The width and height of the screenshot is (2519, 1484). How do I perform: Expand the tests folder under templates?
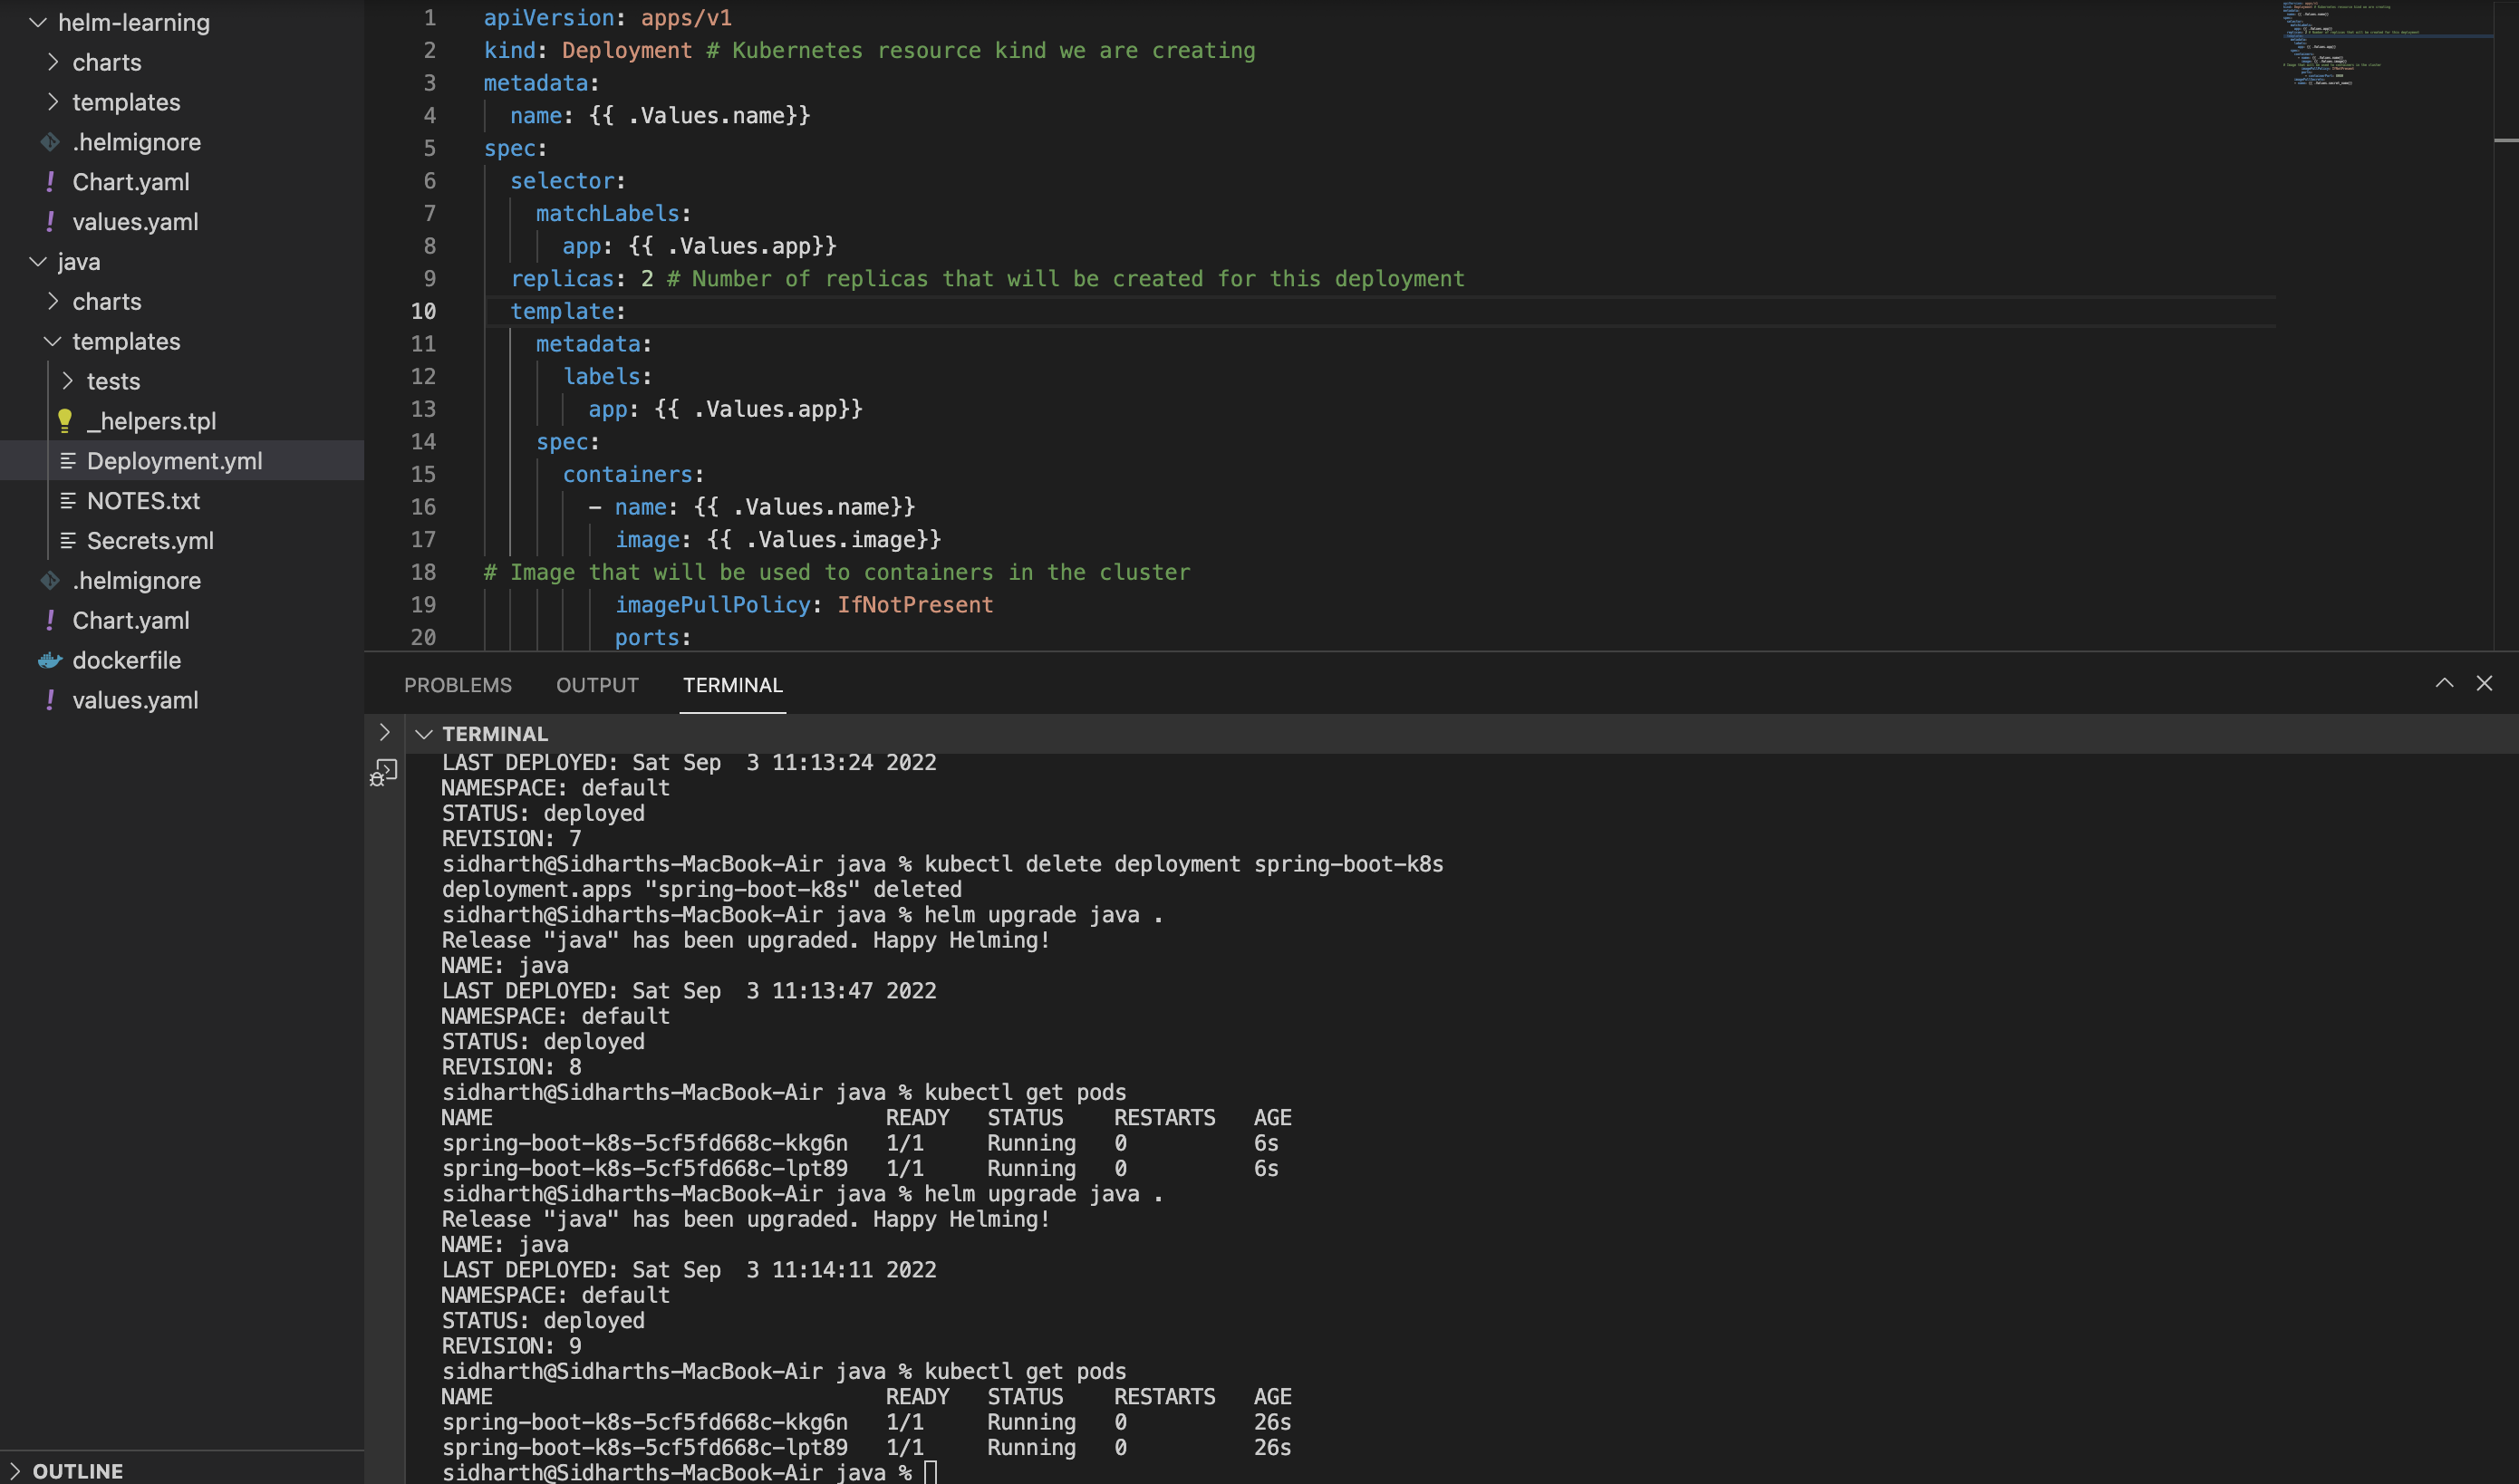pos(68,381)
